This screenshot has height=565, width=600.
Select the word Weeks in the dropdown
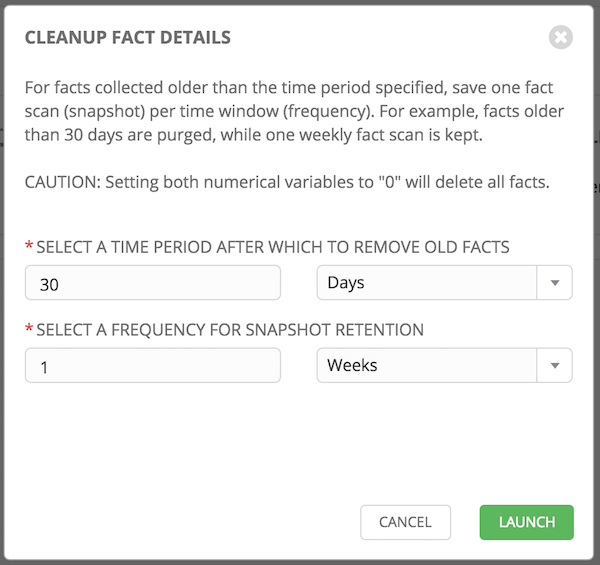pyautogui.click(x=352, y=365)
